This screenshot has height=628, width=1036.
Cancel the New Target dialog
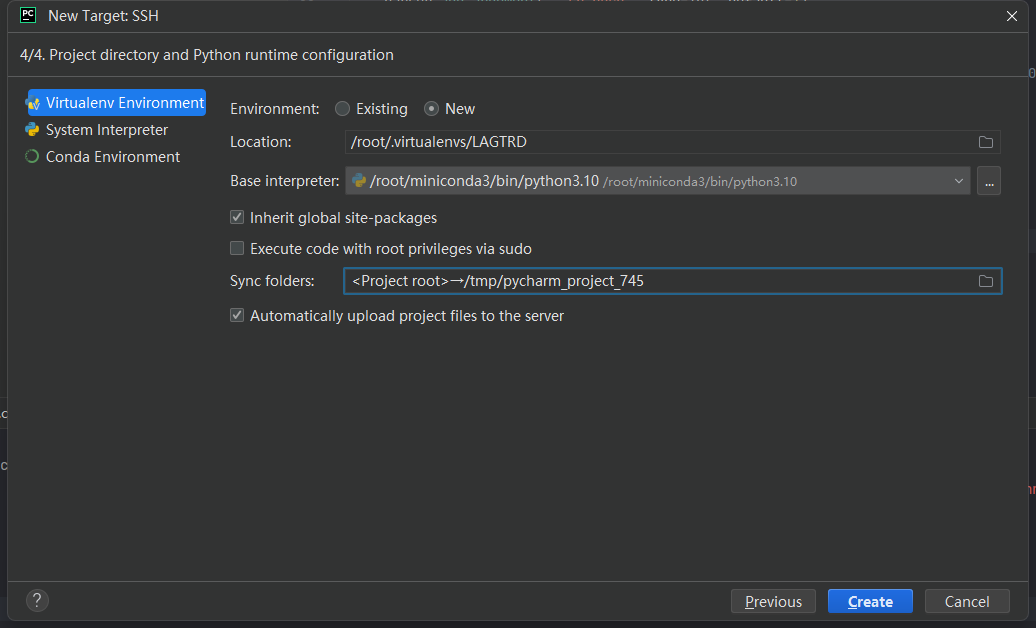967,602
